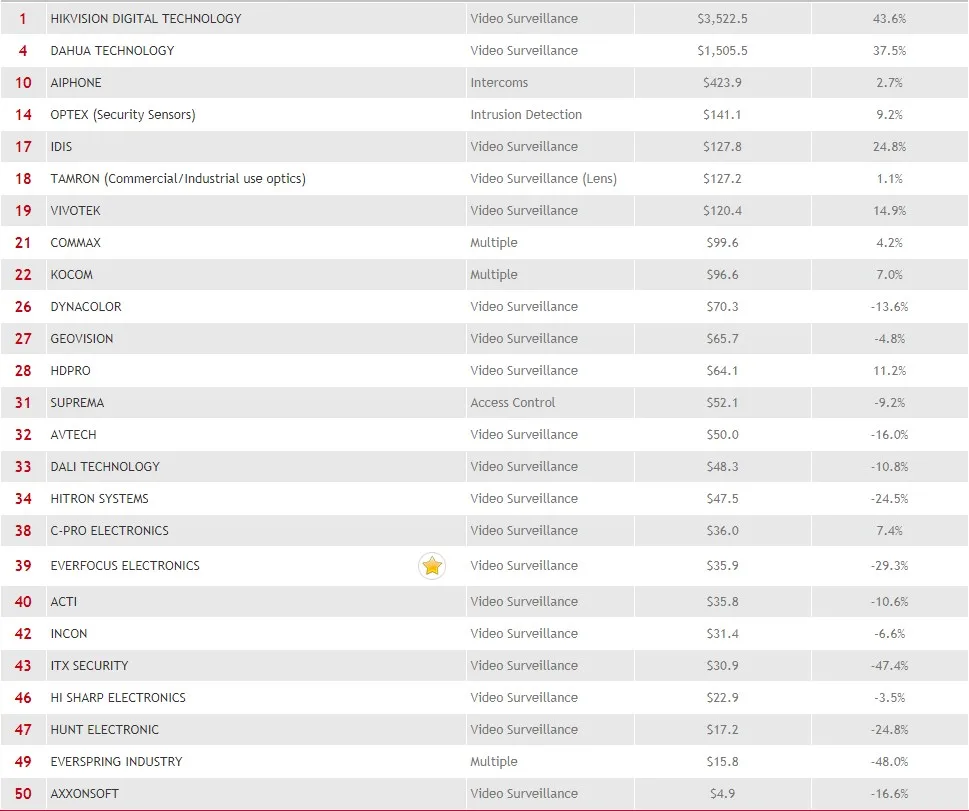Click the gold star icon beside EVERFOCUS ELECTRONICS
The height and width of the screenshot is (811, 969).
432,566
